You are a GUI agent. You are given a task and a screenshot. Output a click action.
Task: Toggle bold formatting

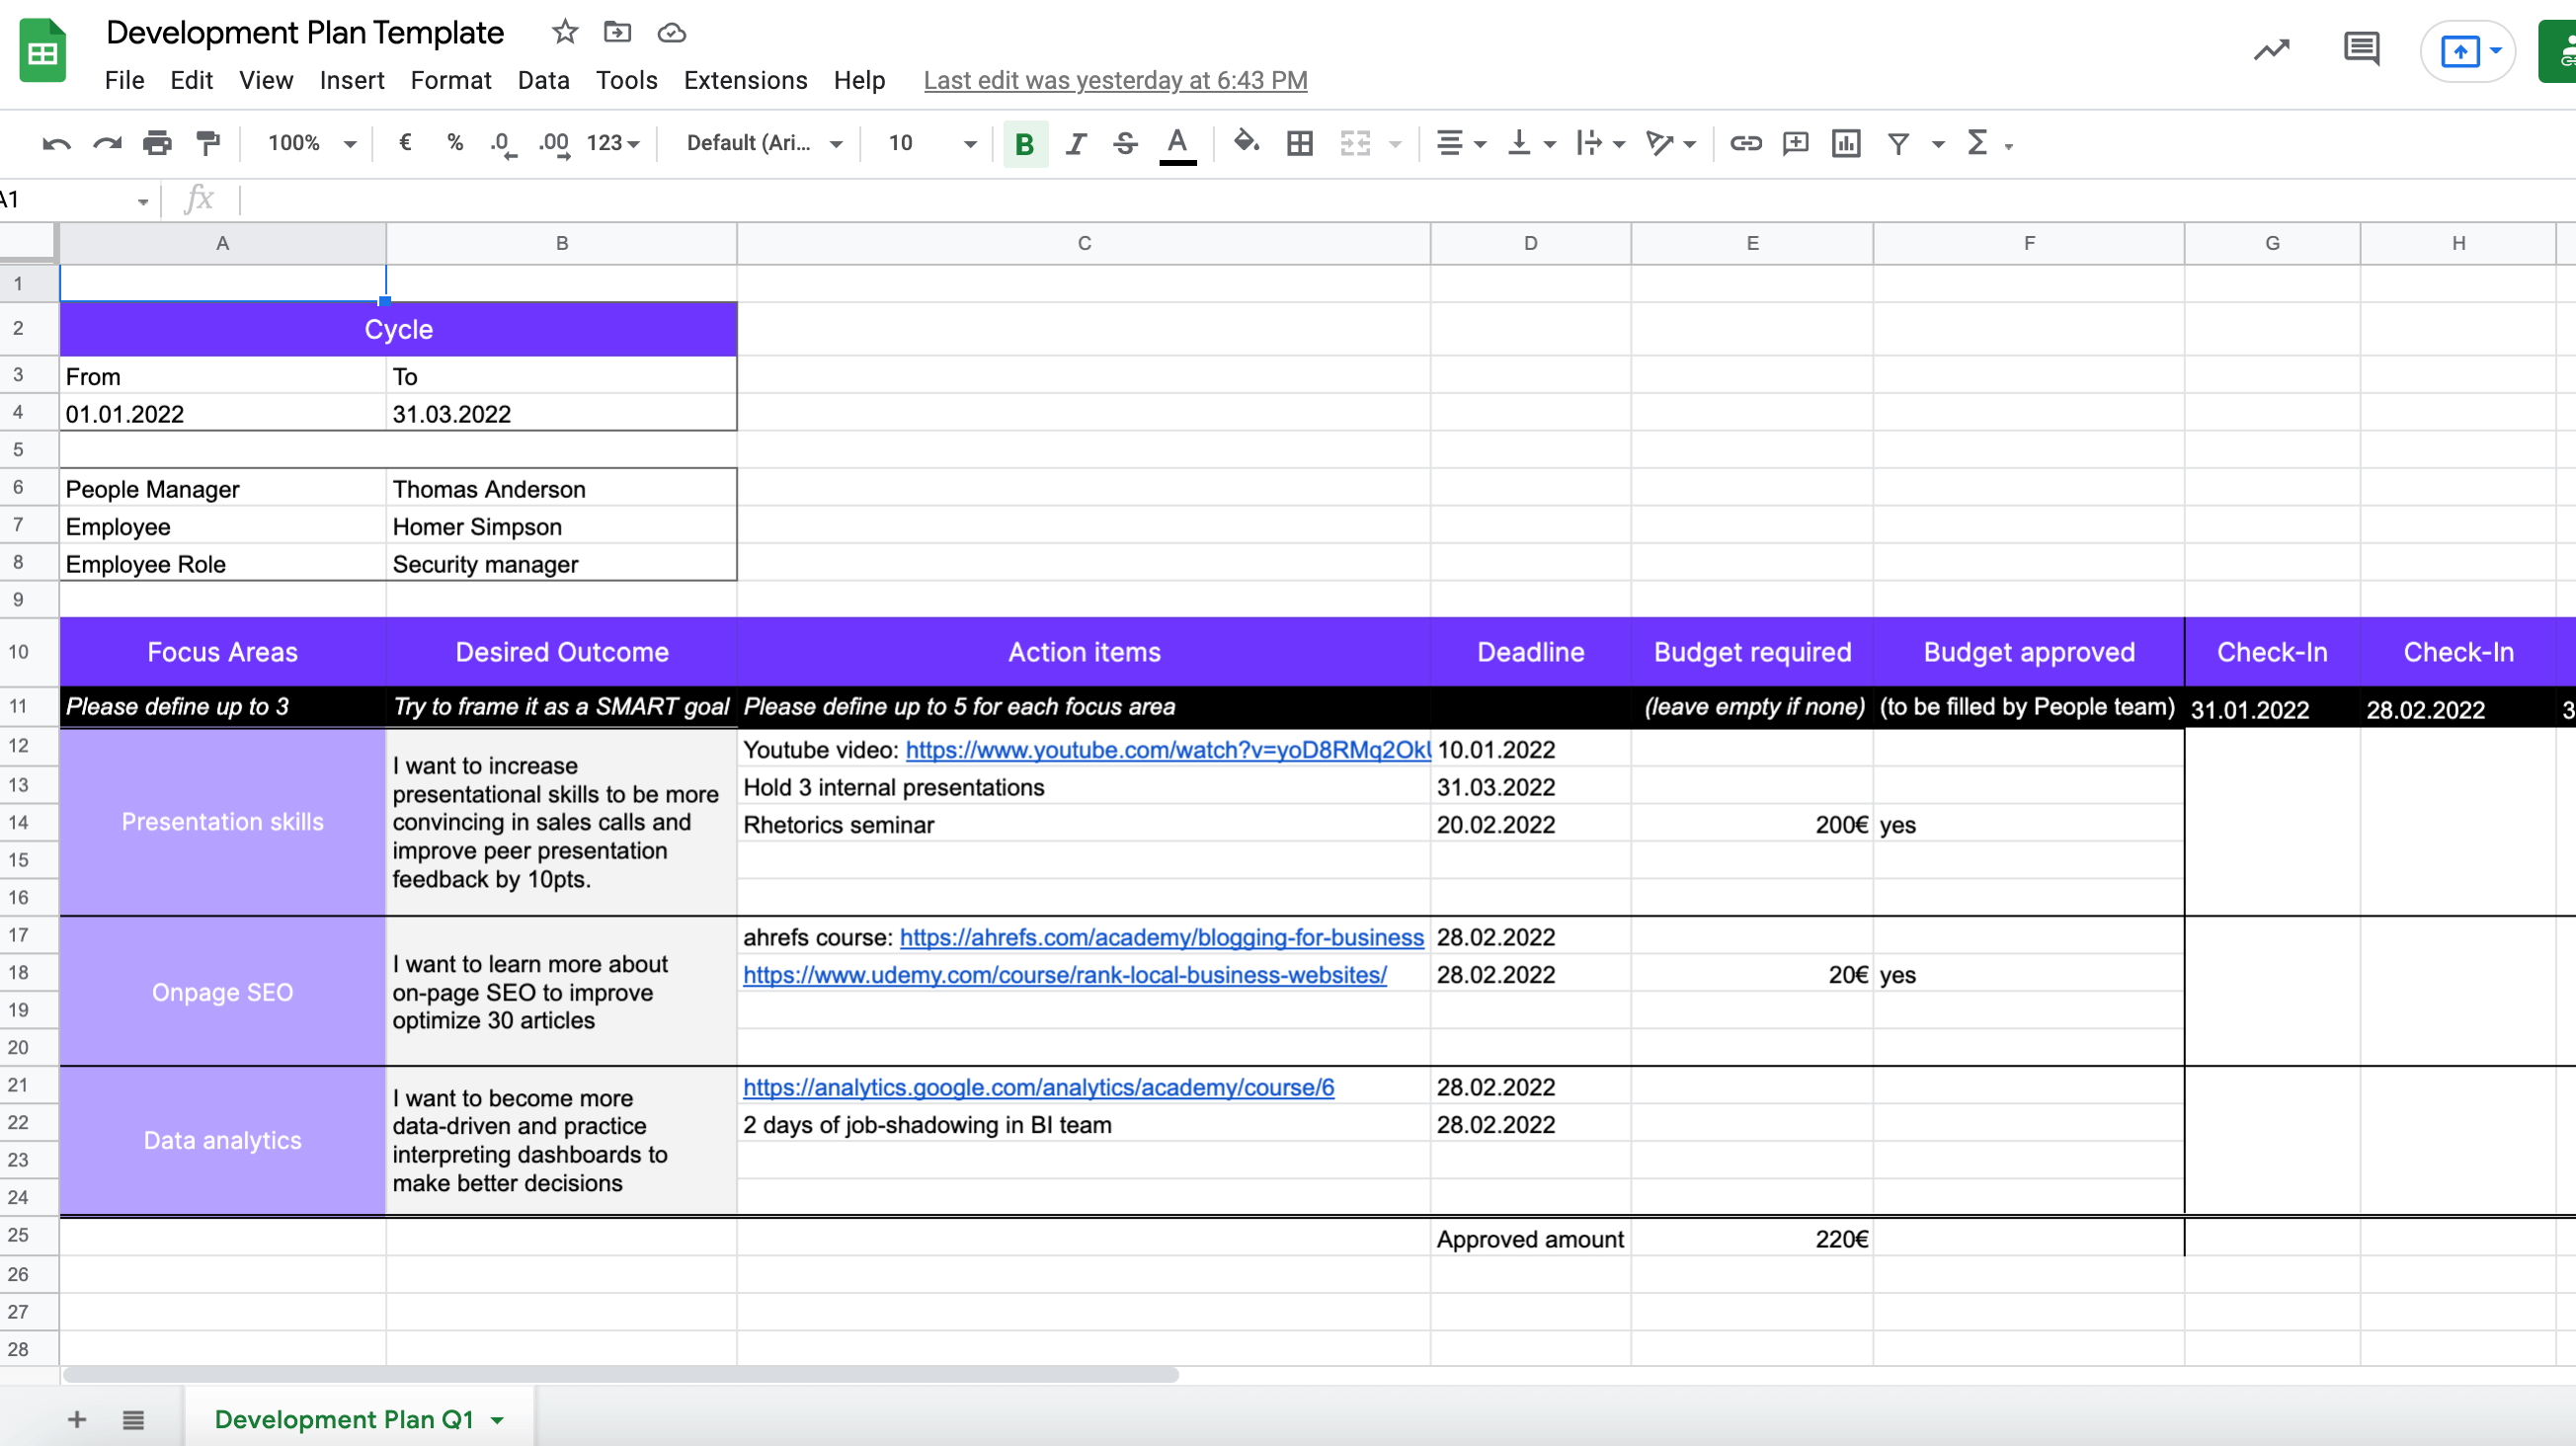(x=1024, y=144)
